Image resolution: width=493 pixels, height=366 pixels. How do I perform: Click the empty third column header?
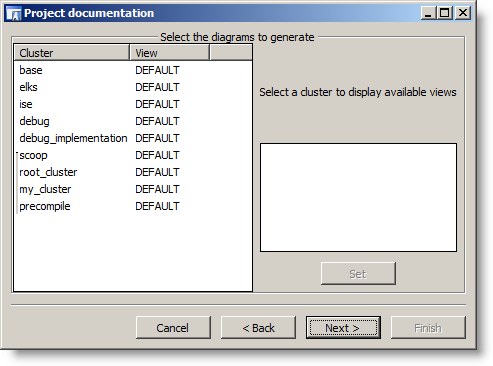231,53
